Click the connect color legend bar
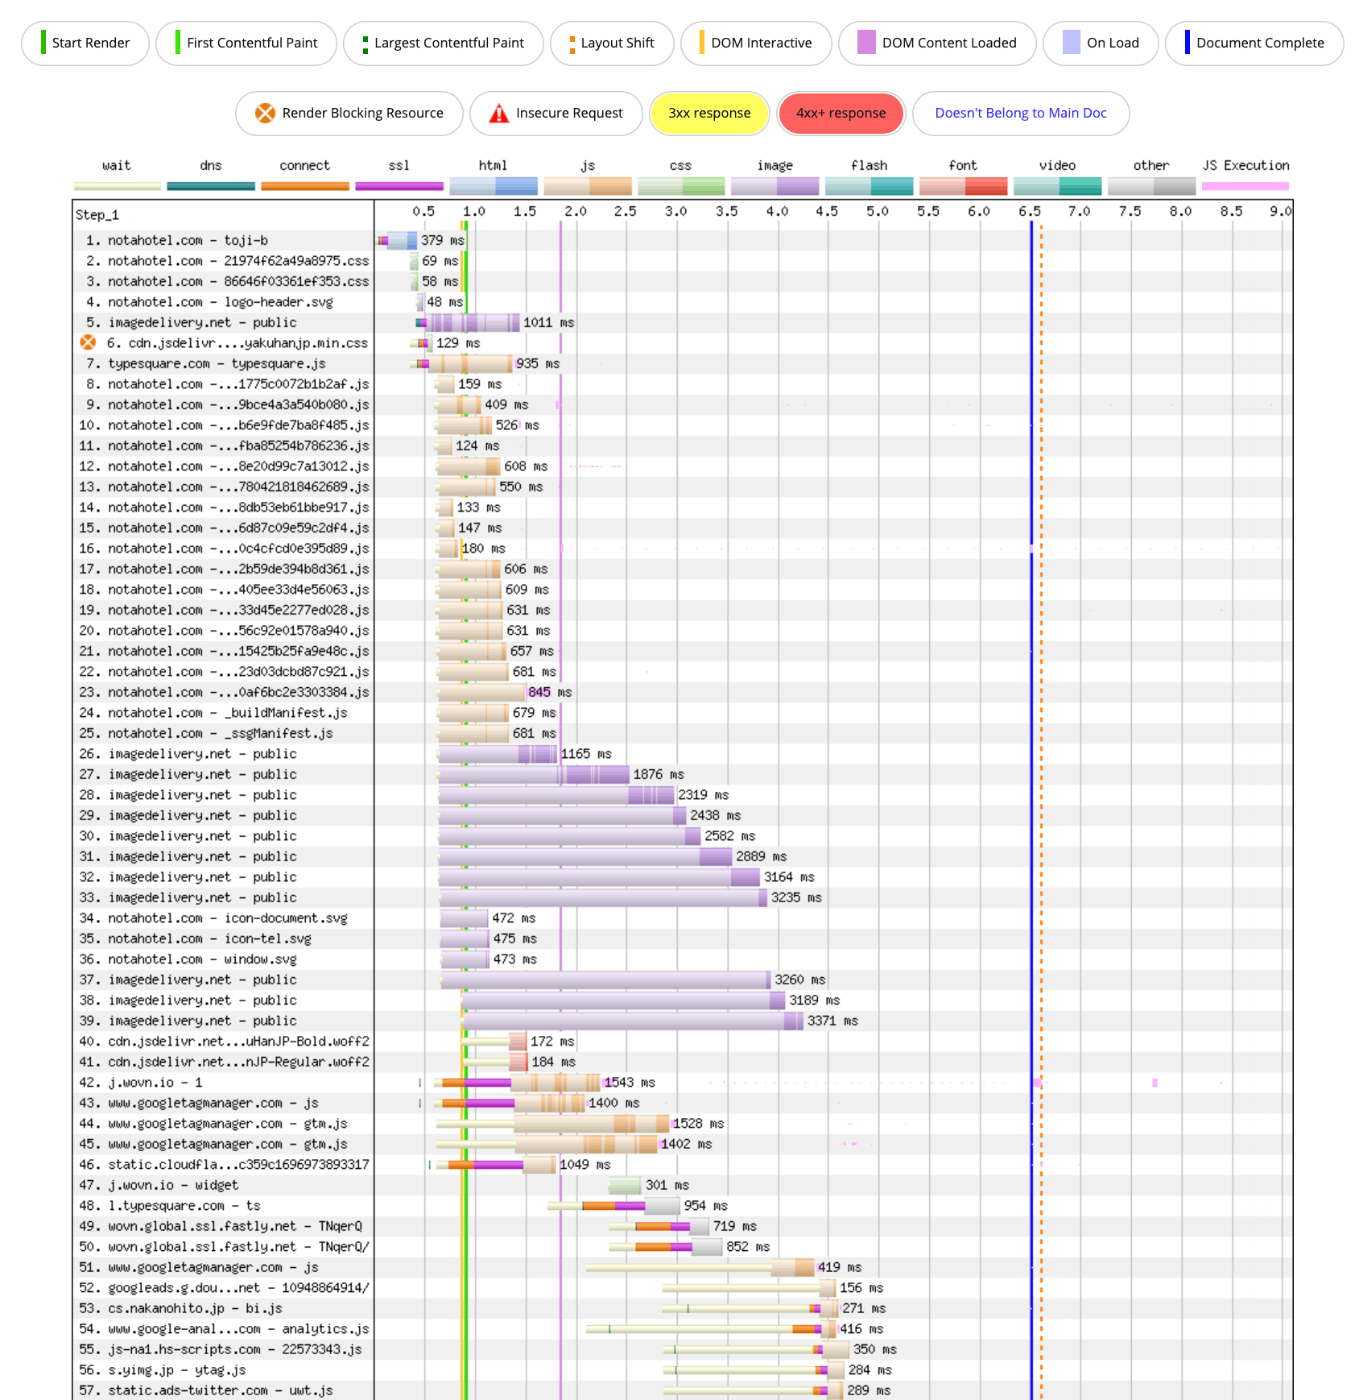 (x=305, y=186)
